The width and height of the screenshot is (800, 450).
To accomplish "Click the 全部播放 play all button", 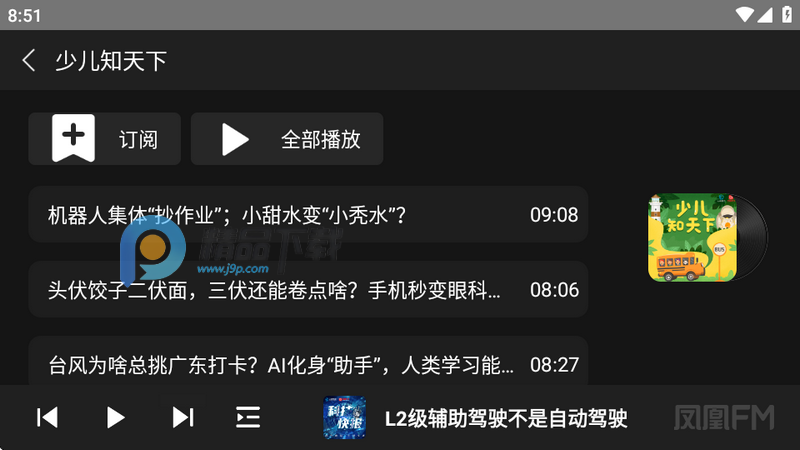I will click(287, 139).
